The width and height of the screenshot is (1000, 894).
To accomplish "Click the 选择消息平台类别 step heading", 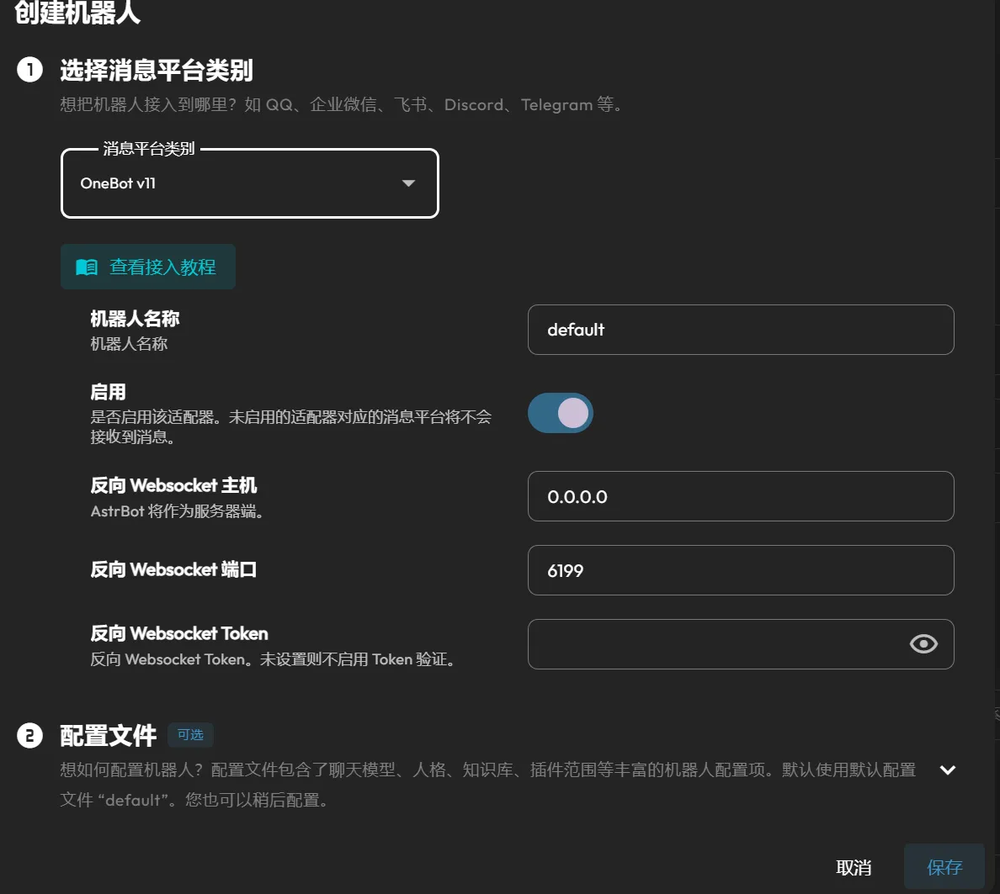I will pyautogui.click(x=157, y=70).
